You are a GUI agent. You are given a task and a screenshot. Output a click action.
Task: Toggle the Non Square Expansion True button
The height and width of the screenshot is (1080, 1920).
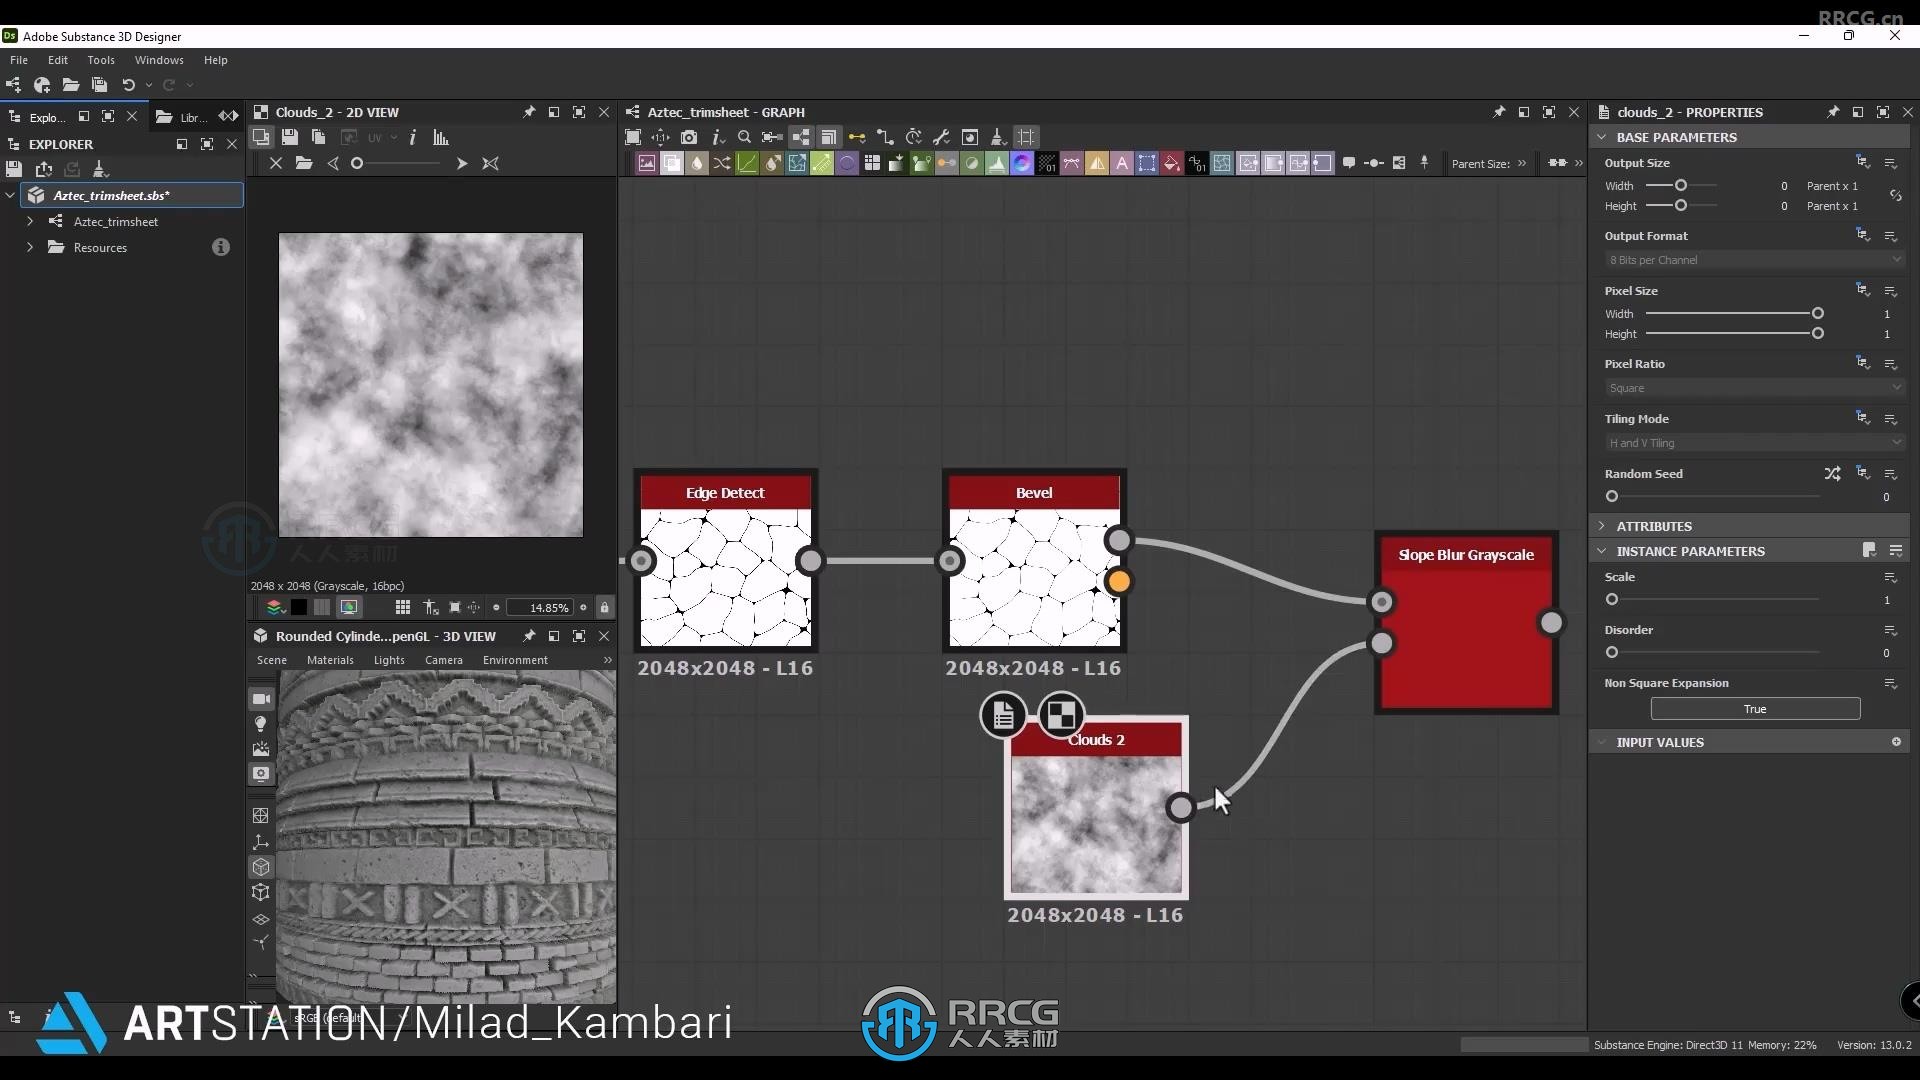click(1754, 708)
